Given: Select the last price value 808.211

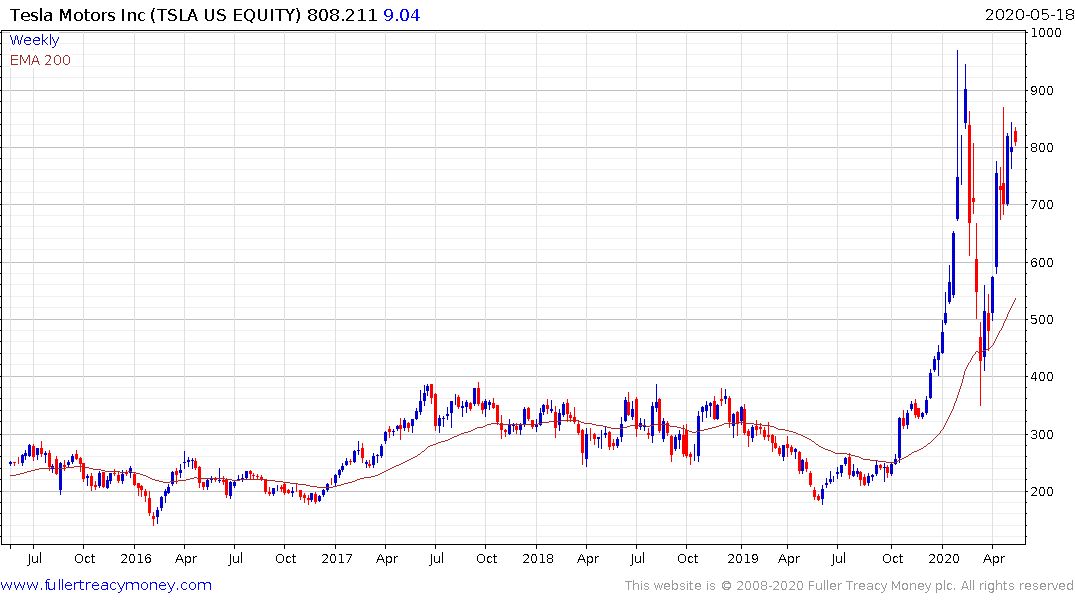Looking at the screenshot, I should click(x=342, y=15).
